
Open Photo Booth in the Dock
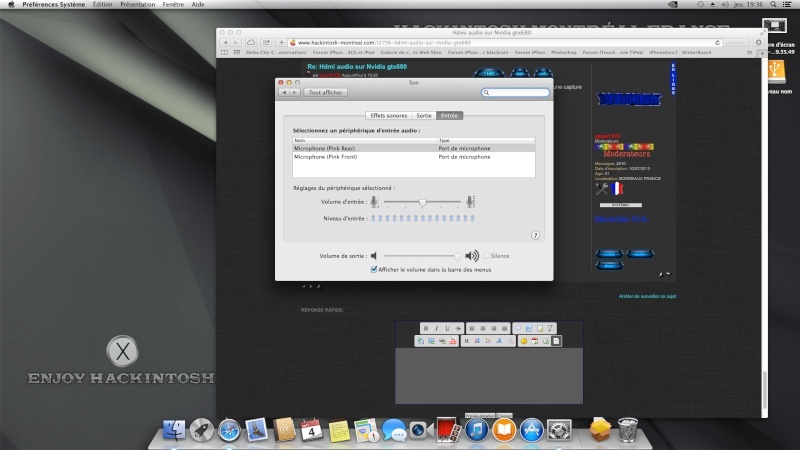pos(448,430)
